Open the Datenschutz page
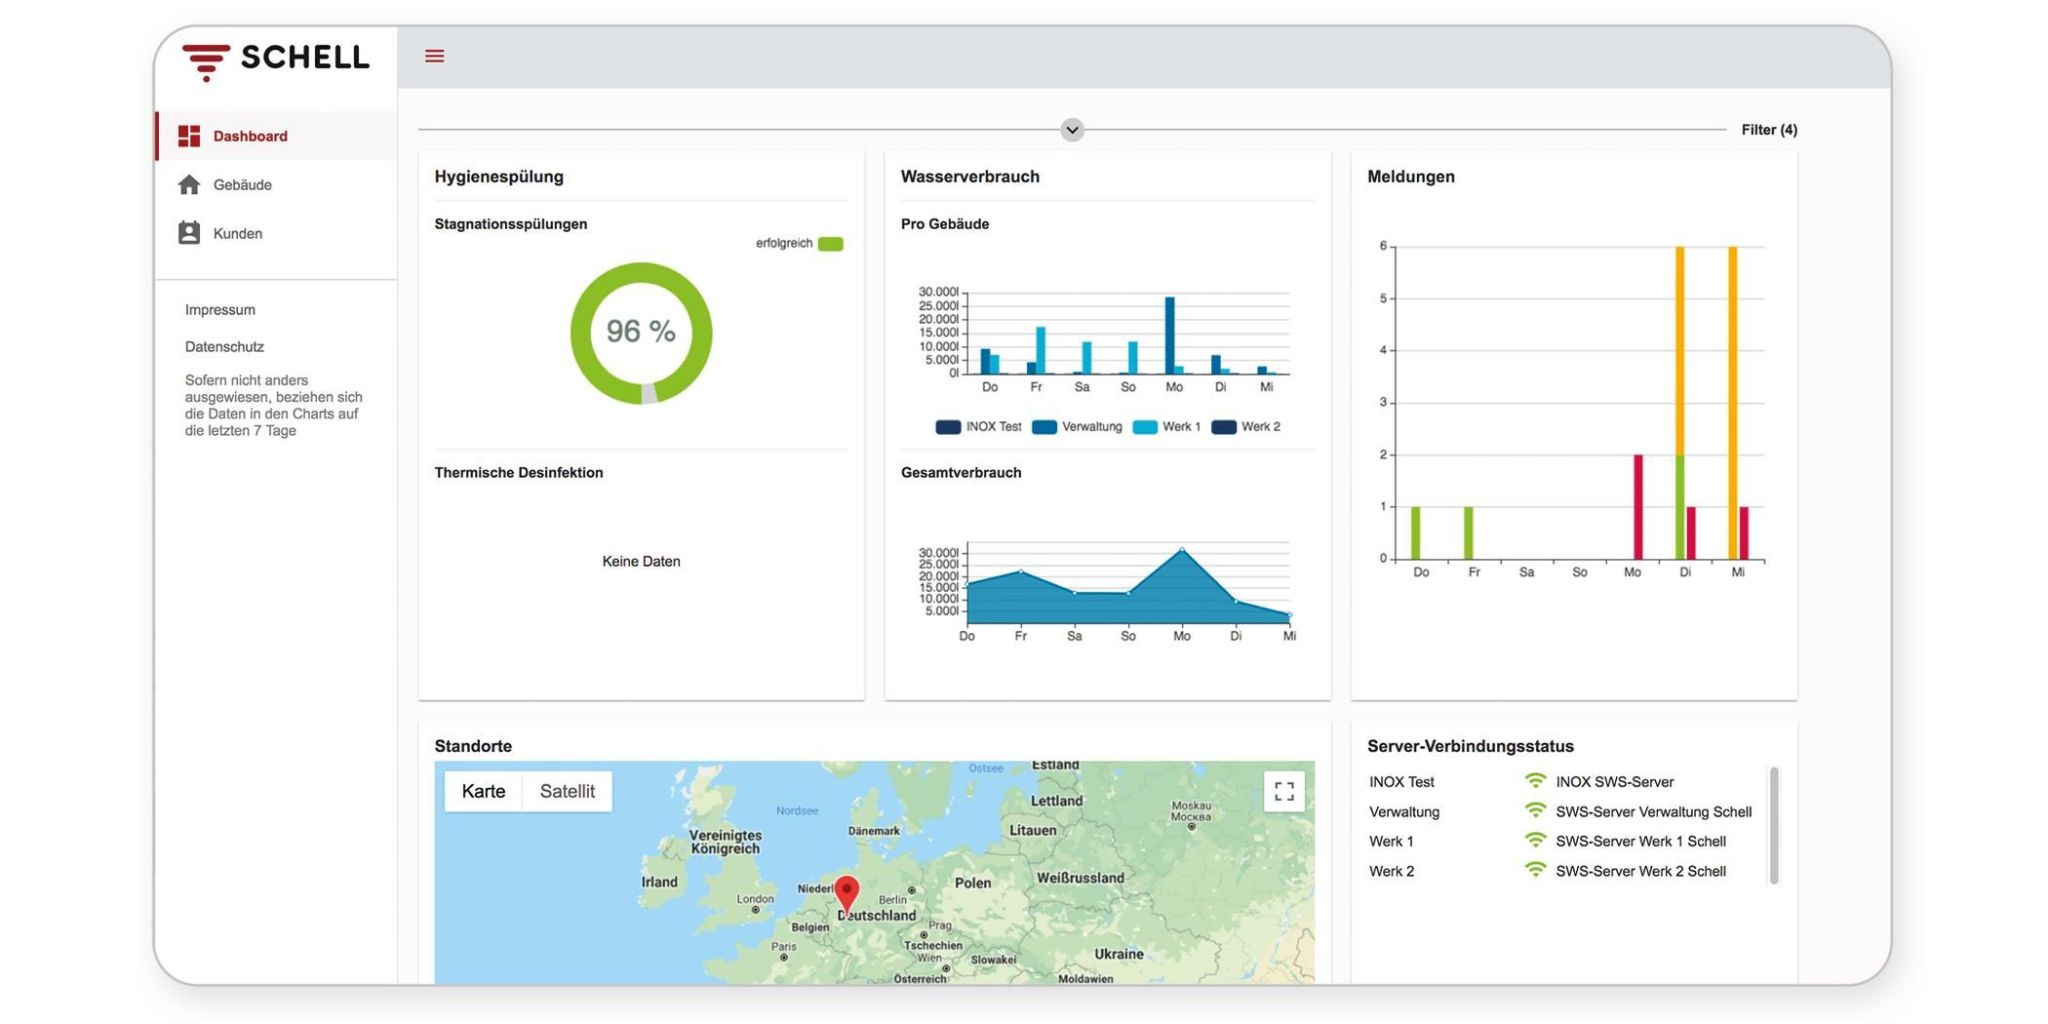2048x1024 pixels. (223, 346)
